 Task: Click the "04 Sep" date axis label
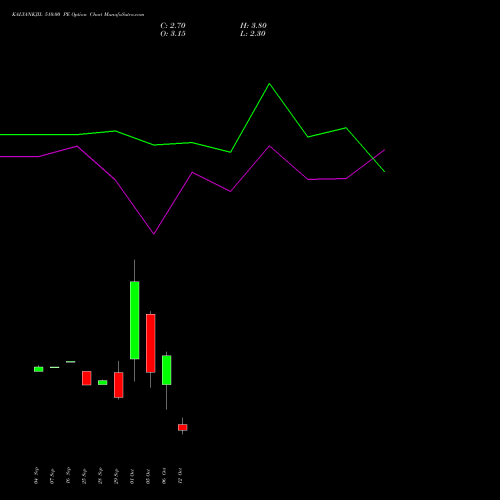click(x=36, y=476)
